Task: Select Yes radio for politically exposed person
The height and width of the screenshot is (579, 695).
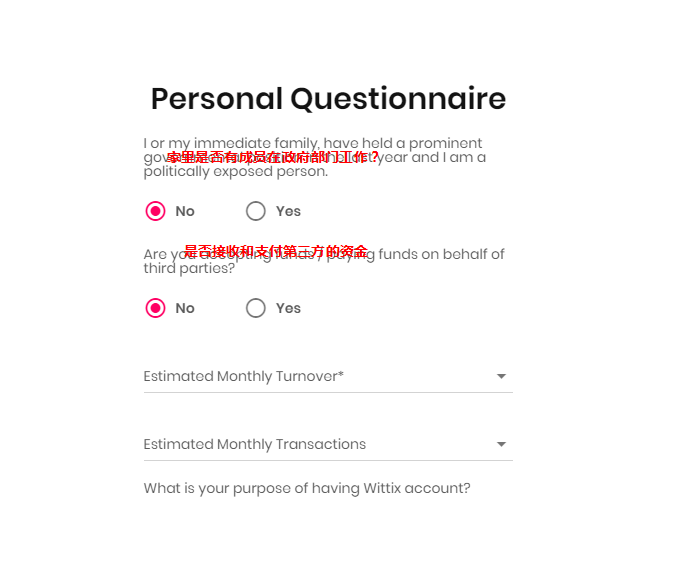Action: click(256, 211)
